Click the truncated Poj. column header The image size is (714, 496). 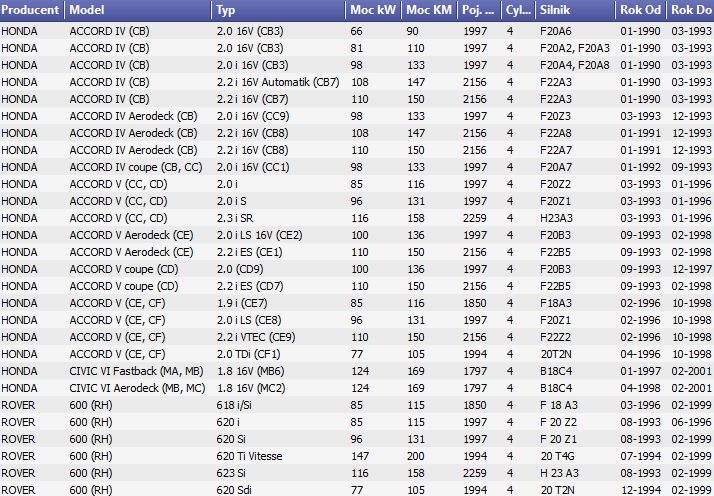[x=479, y=10]
